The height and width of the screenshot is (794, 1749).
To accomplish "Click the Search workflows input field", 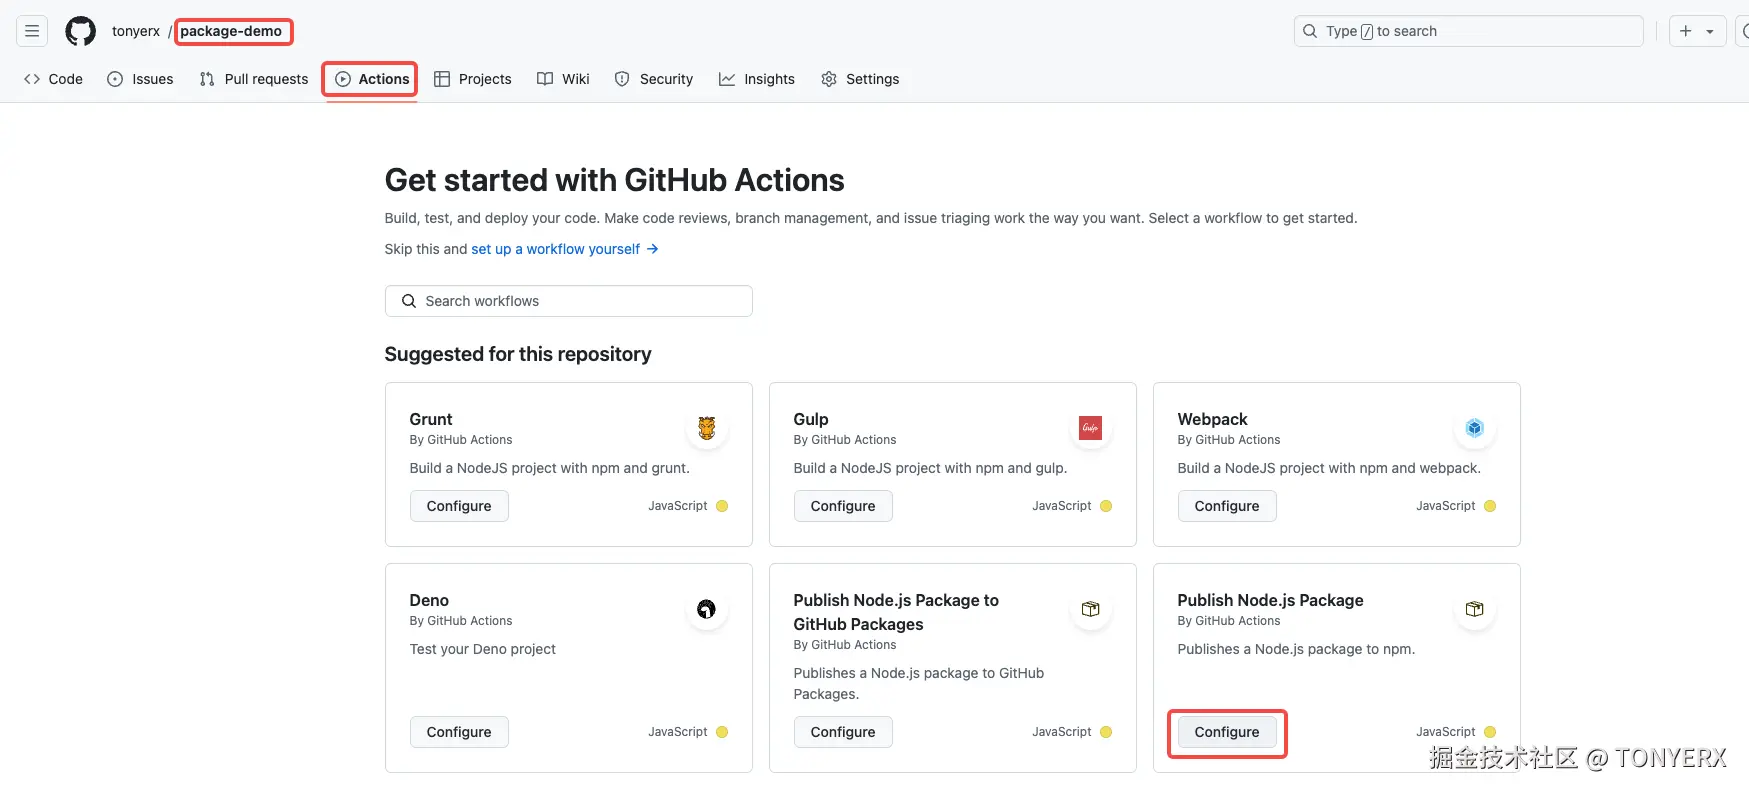I will coord(568,301).
